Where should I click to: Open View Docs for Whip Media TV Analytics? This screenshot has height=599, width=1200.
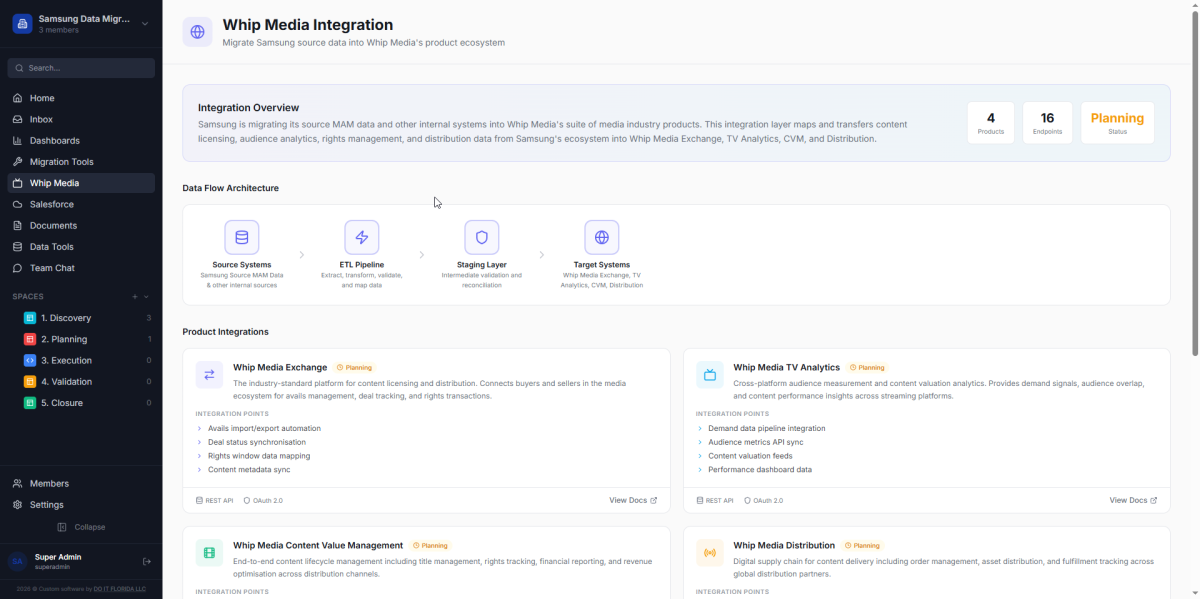tap(1132, 500)
